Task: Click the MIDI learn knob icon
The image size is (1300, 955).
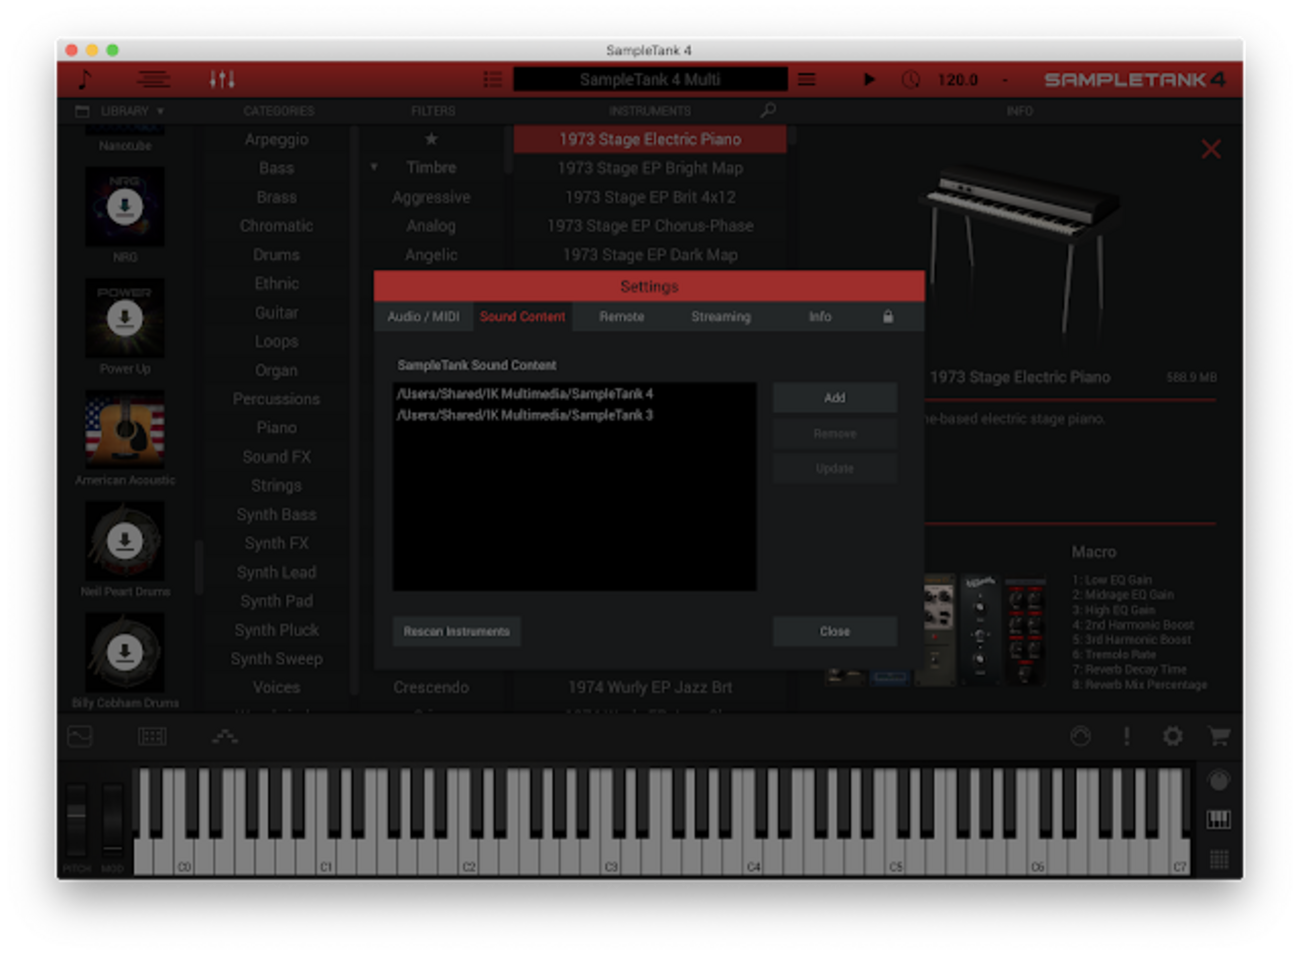Action: (x=1080, y=737)
